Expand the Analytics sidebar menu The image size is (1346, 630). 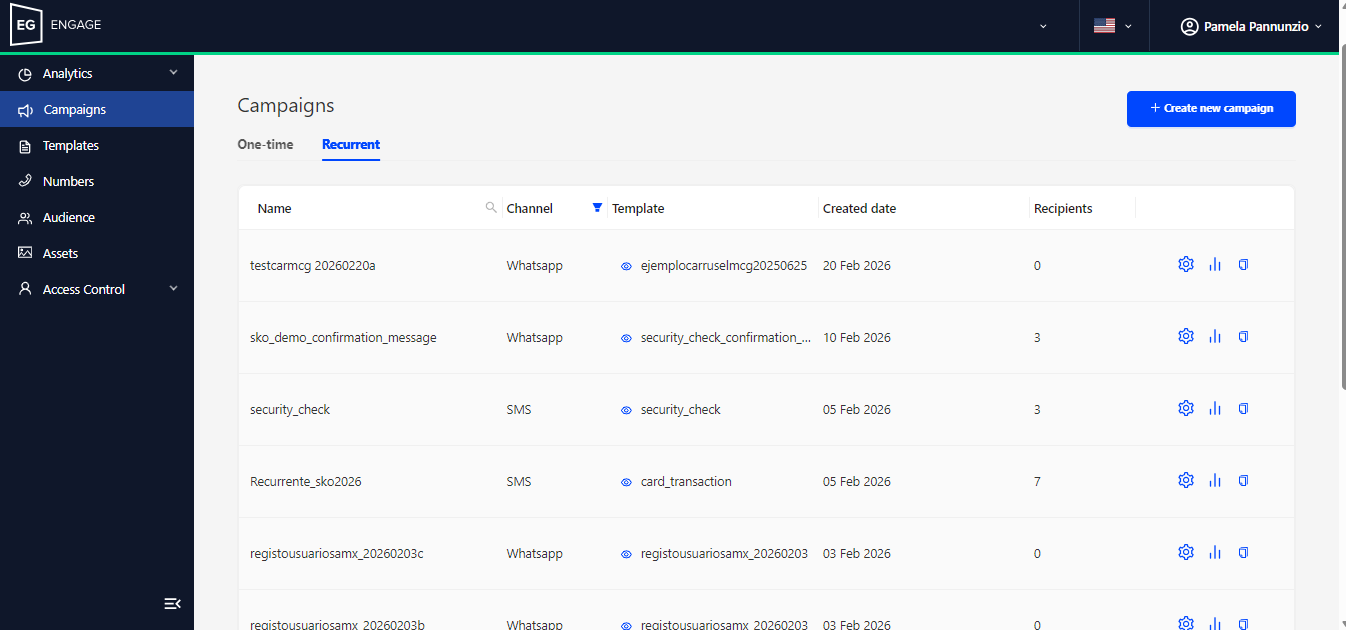(97, 74)
